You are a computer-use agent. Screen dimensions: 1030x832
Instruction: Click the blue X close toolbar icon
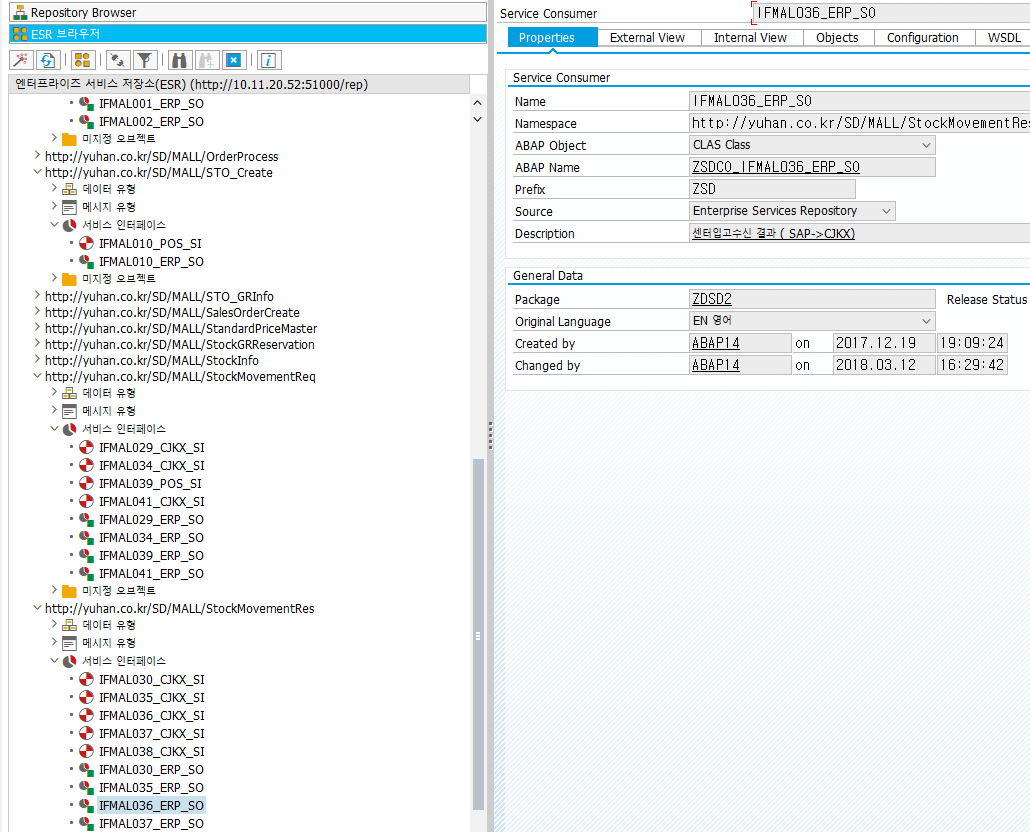(x=233, y=60)
